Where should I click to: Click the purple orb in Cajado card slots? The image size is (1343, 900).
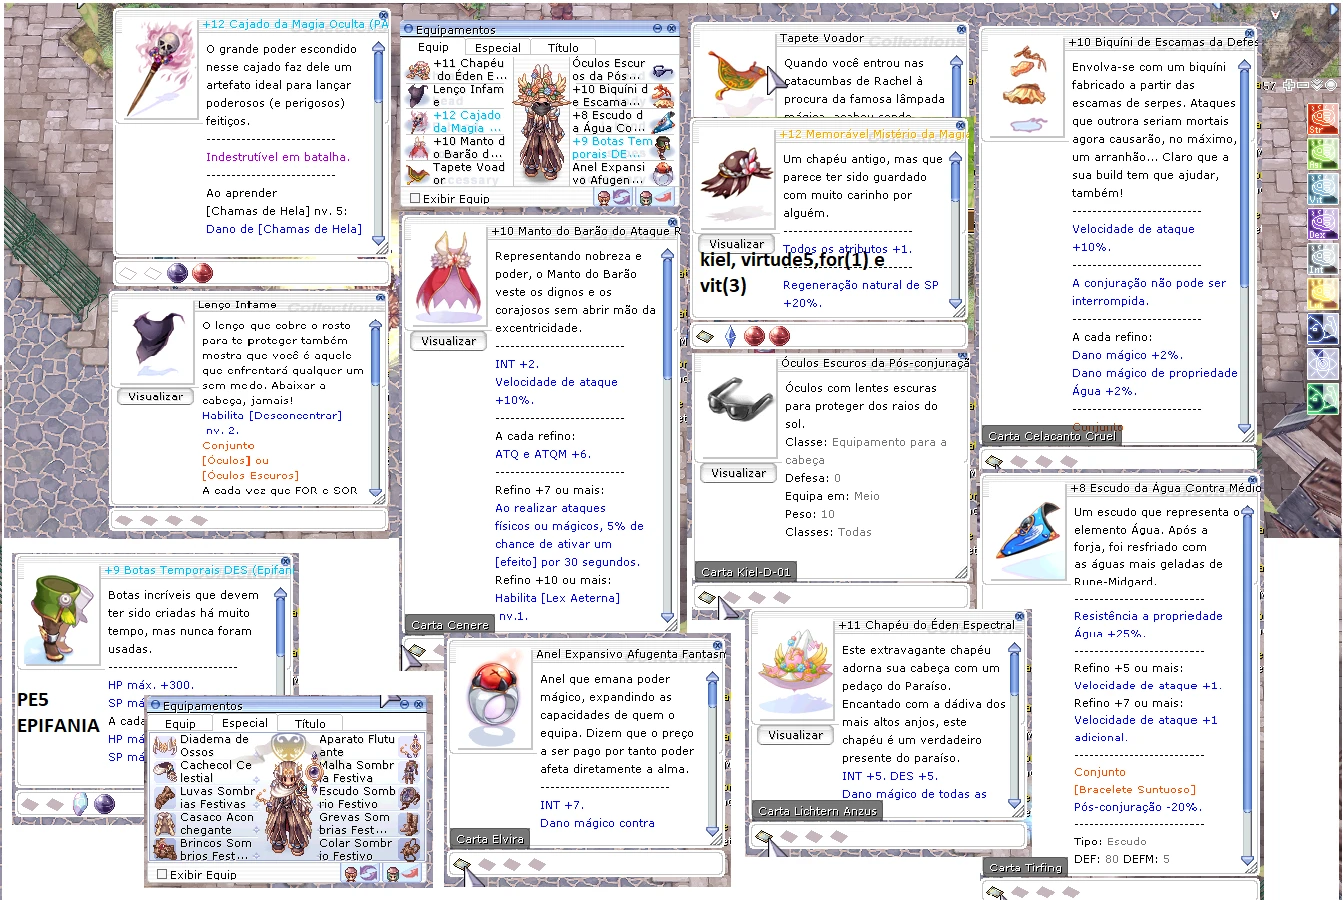click(177, 273)
